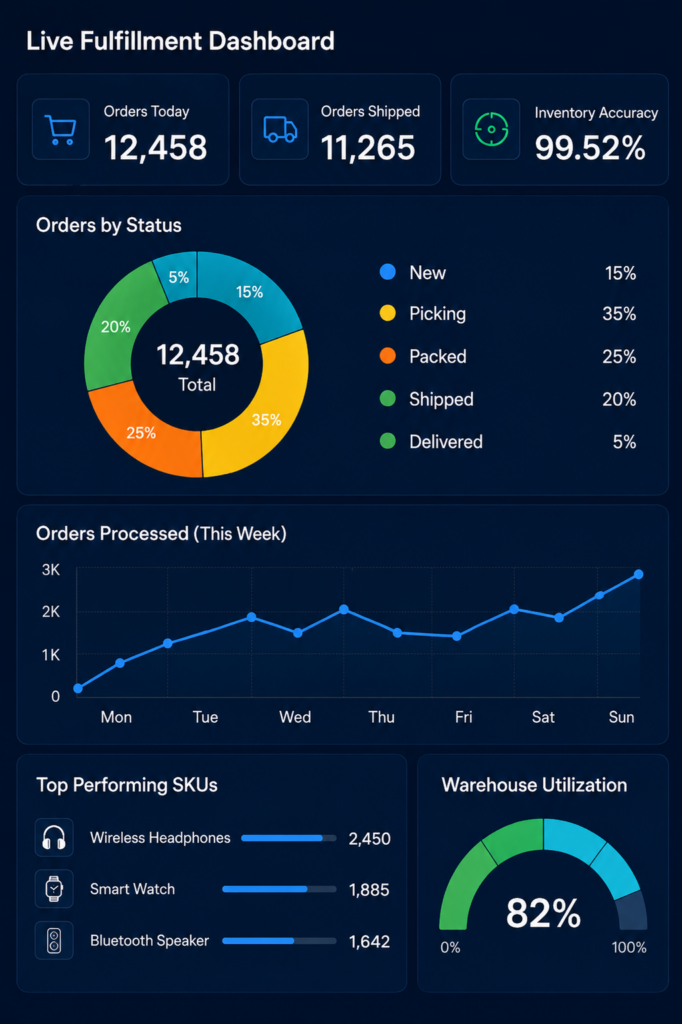Click the smart watch icon
The width and height of the screenshot is (682, 1024).
click(x=54, y=889)
